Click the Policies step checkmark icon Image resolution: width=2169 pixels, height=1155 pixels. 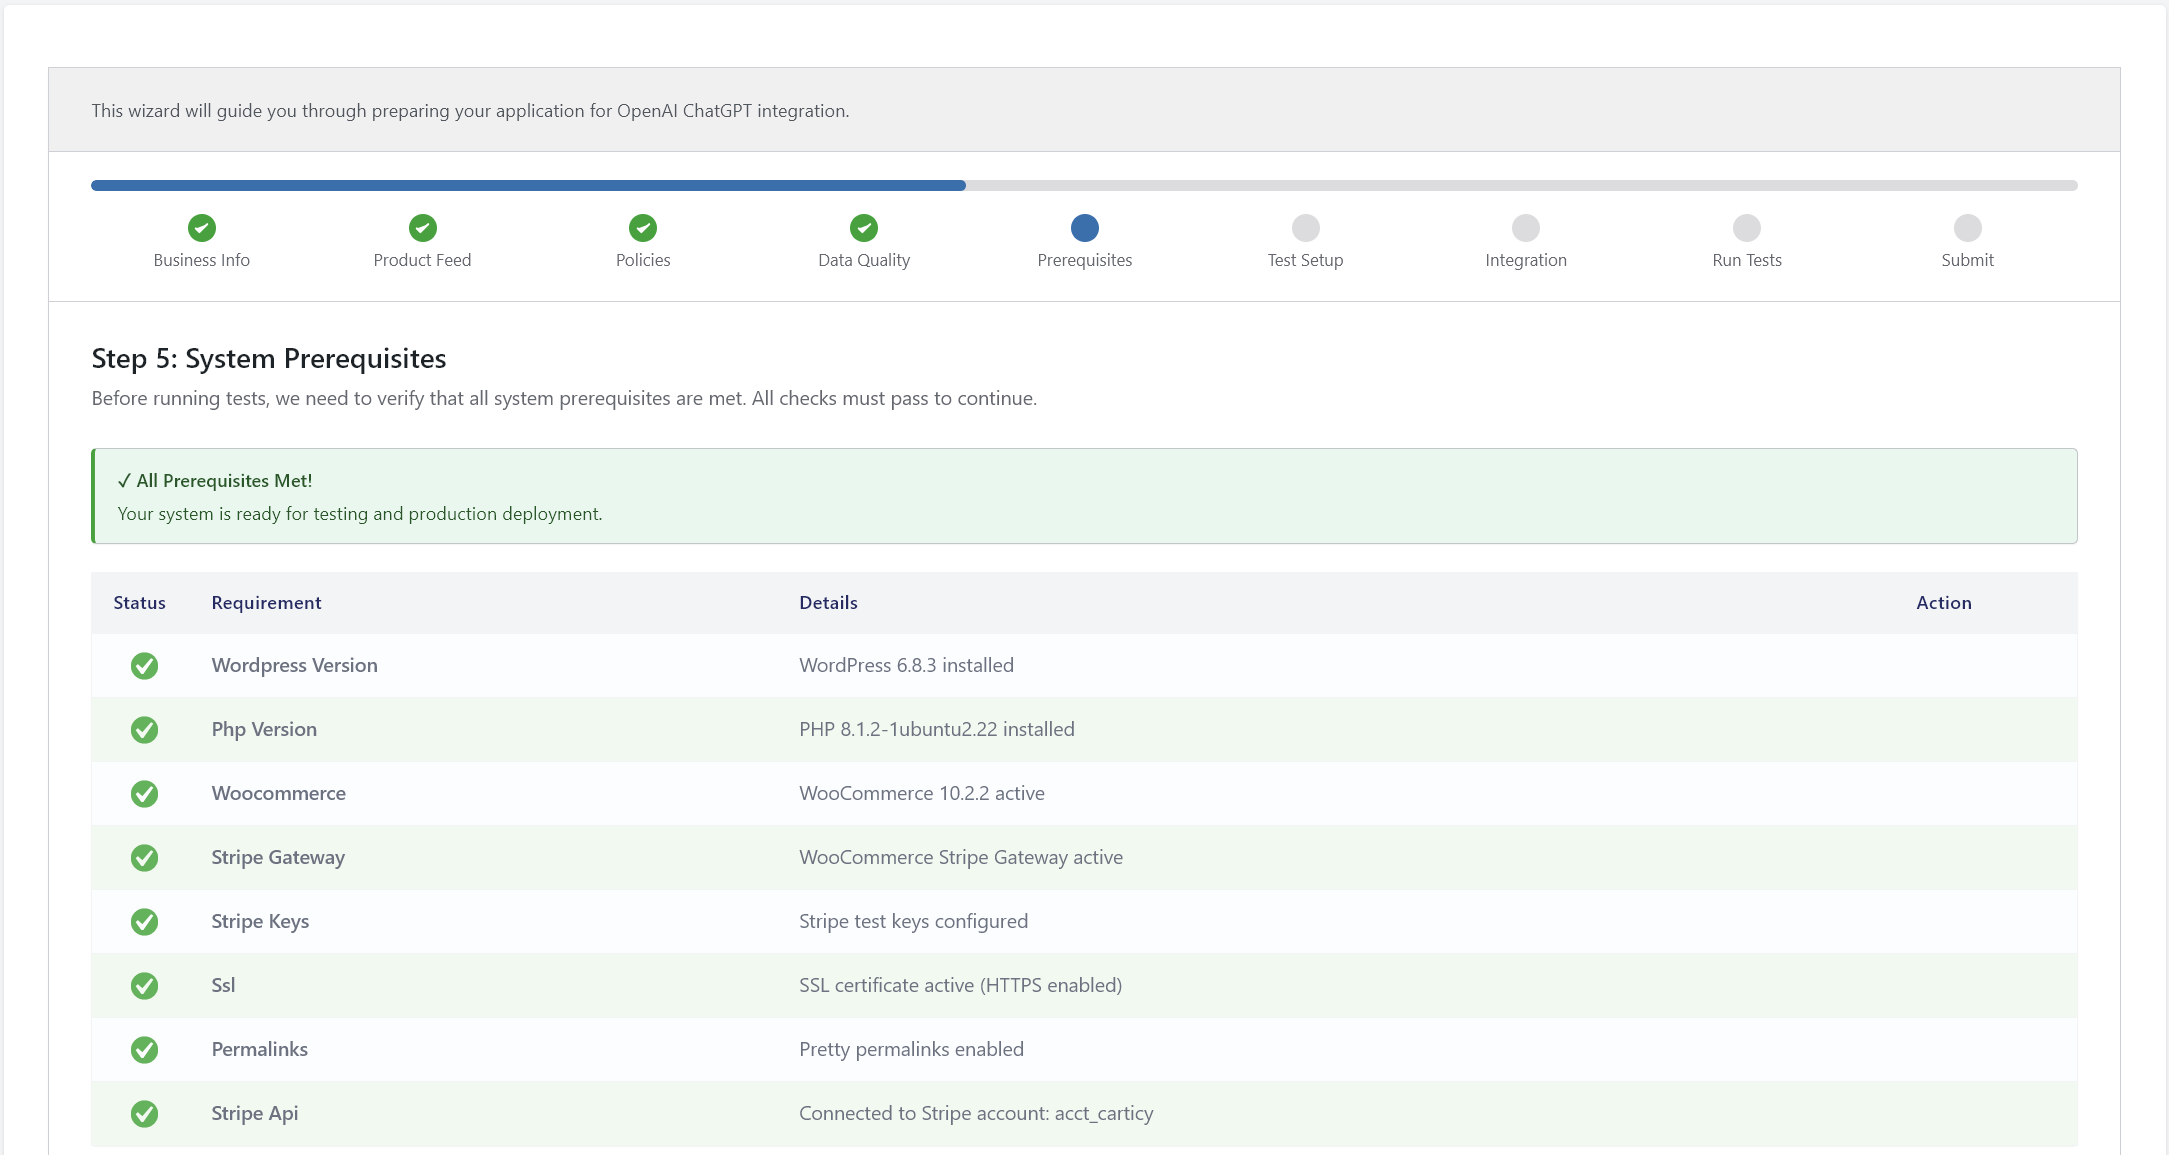click(x=643, y=228)
